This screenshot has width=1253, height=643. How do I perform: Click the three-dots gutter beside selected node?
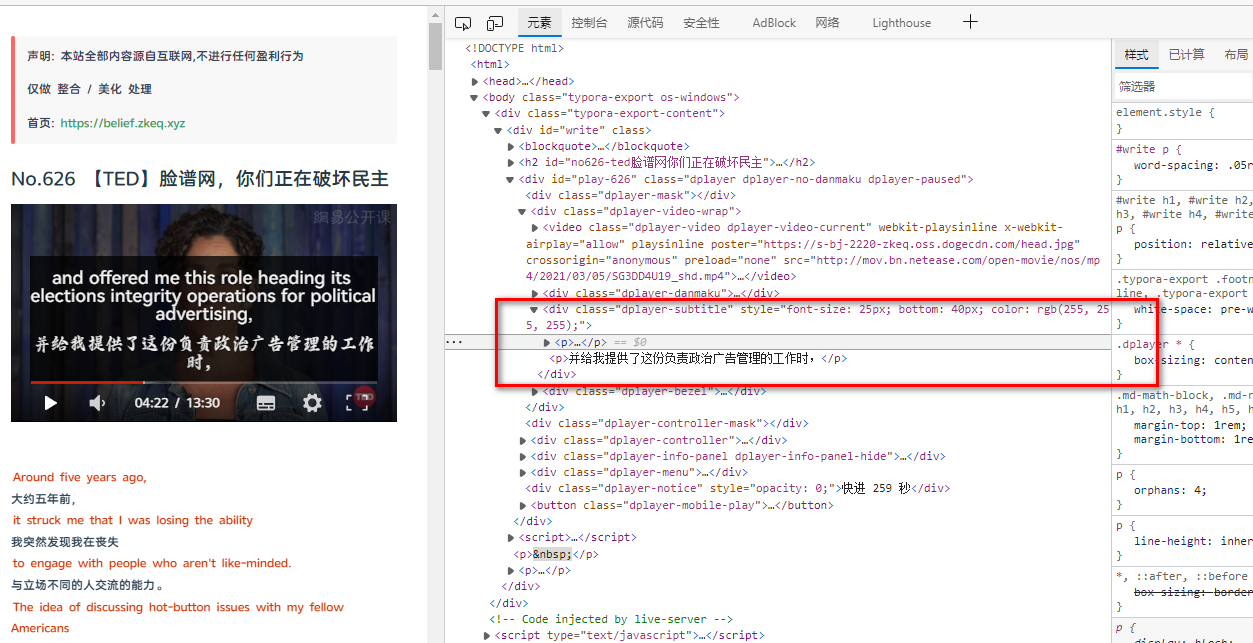click(x=455, y=342)
